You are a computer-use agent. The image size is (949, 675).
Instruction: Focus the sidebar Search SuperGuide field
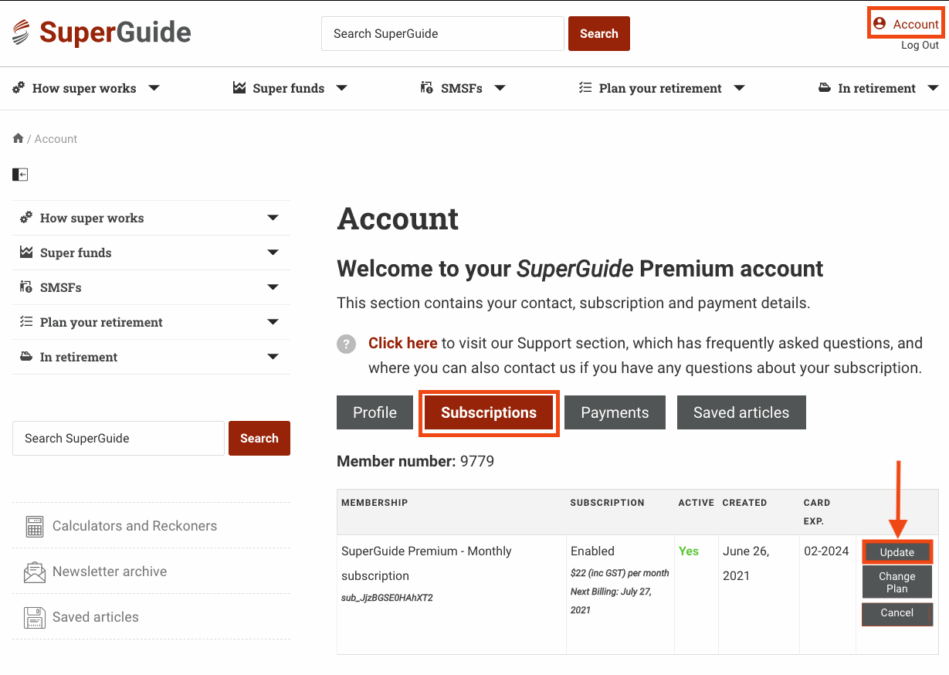point(118,438)
